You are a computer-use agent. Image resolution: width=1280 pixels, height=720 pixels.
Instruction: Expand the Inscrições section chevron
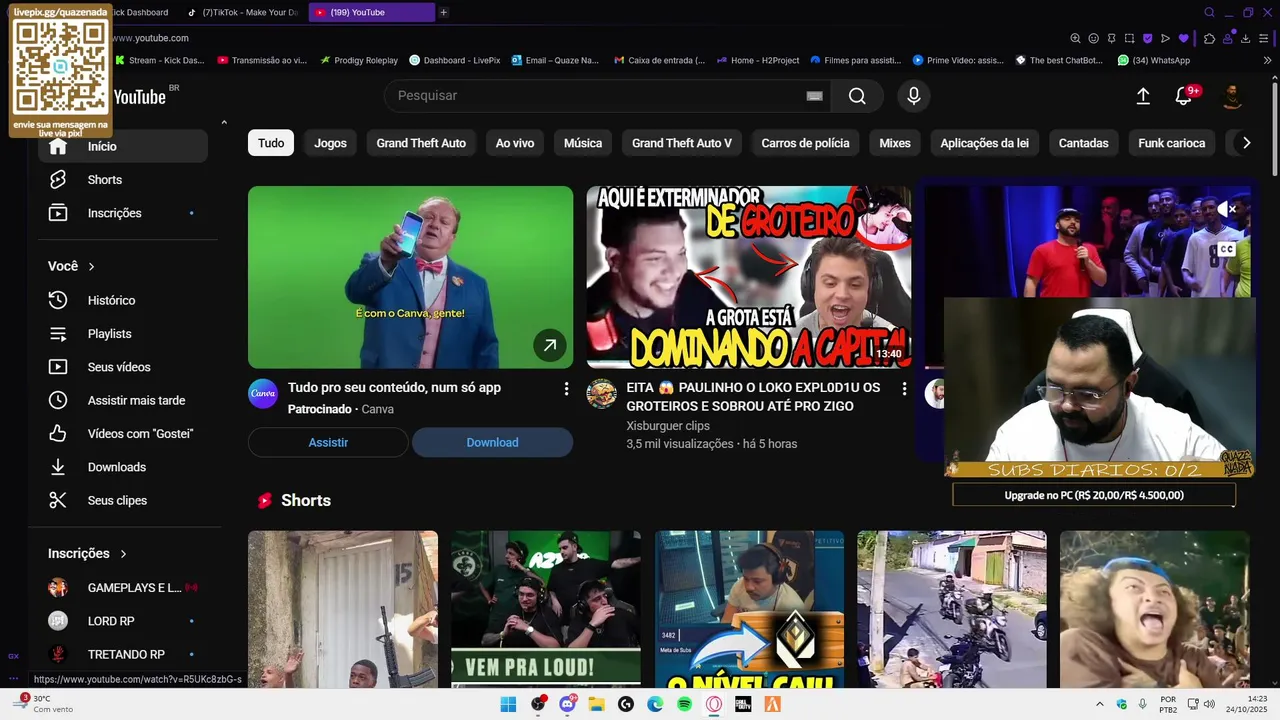coord(124,554)
